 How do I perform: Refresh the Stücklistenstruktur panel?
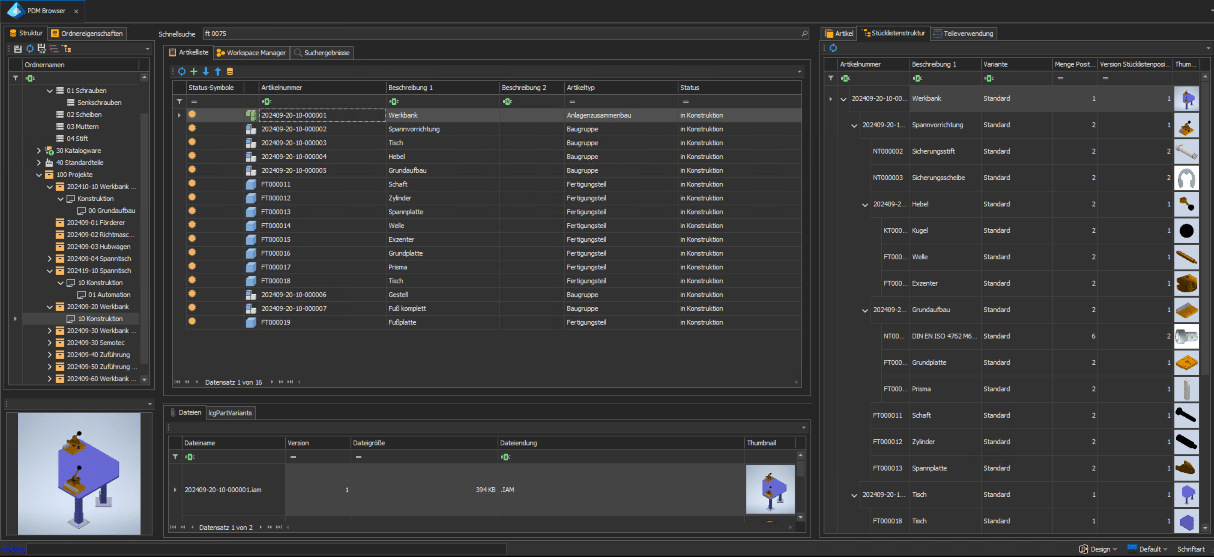click(832, 48)
